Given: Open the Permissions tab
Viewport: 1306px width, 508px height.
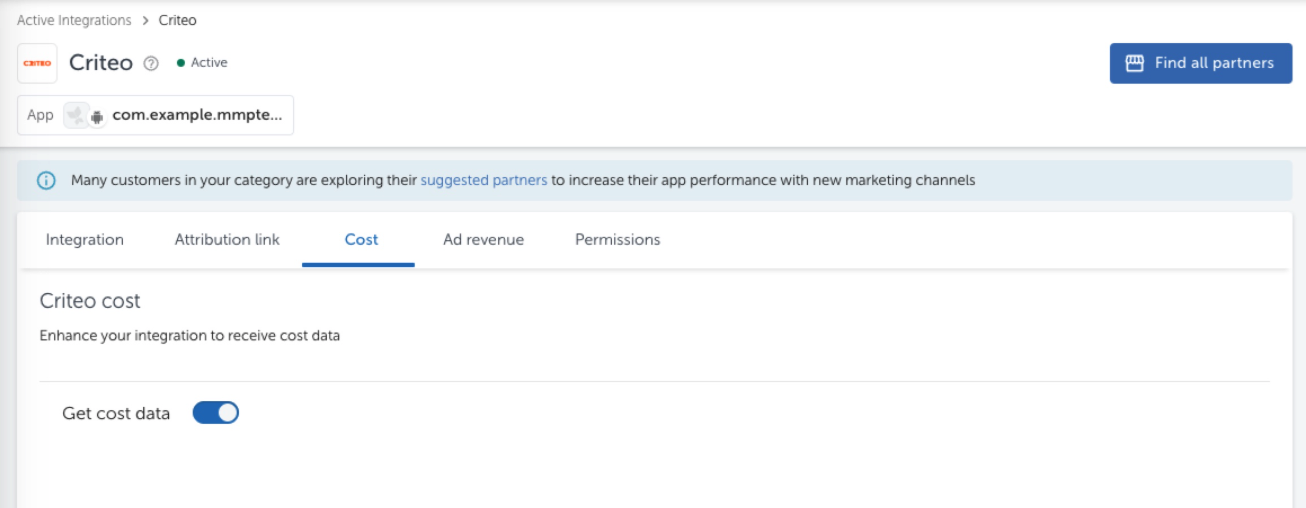Looking at the screenshot, I should pos(618,240).
